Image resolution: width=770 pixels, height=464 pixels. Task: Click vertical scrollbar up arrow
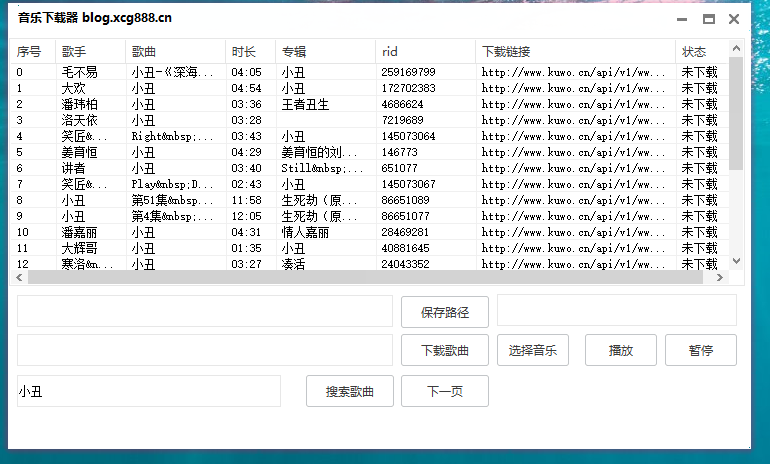tap(736, 48)
